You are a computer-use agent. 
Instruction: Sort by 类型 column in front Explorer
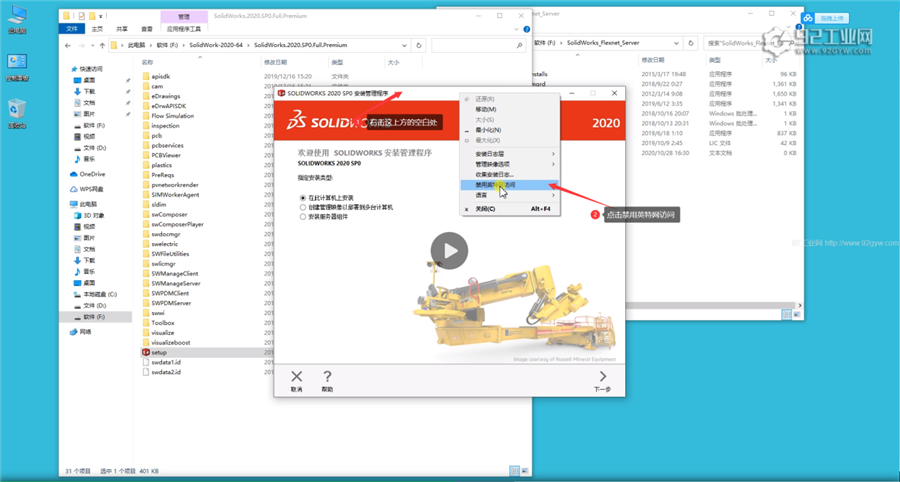pyautogui.click(x=337, y=62)
